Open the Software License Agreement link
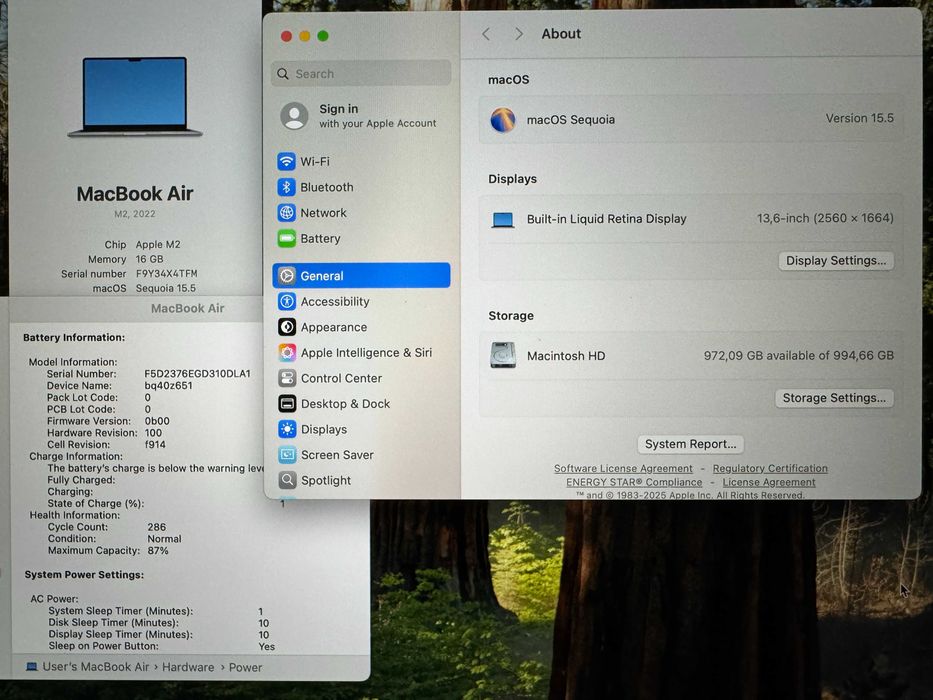The width and height of the screenshot is (933, 700). [x=623, y=468]
